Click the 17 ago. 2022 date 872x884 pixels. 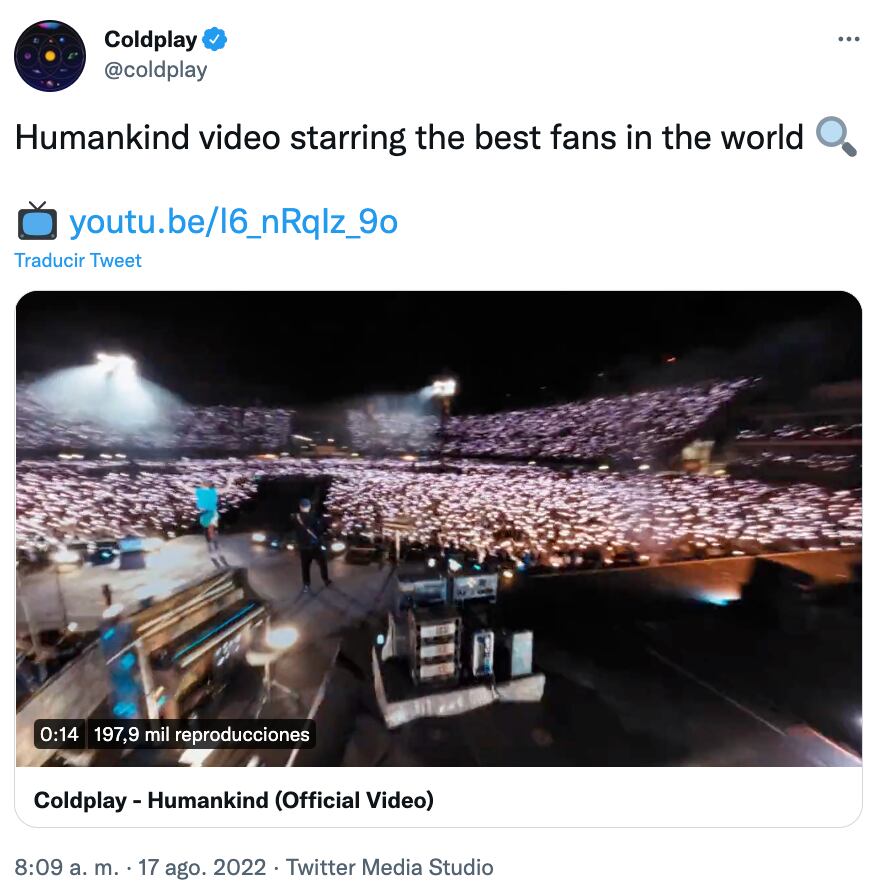(203, 866)
